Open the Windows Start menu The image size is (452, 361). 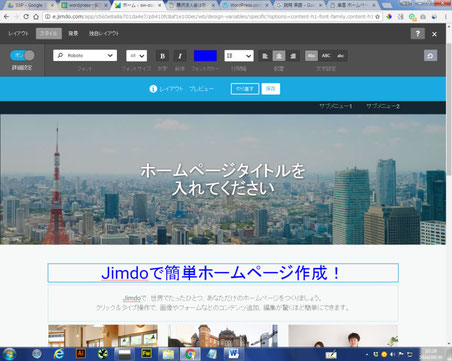9,354
